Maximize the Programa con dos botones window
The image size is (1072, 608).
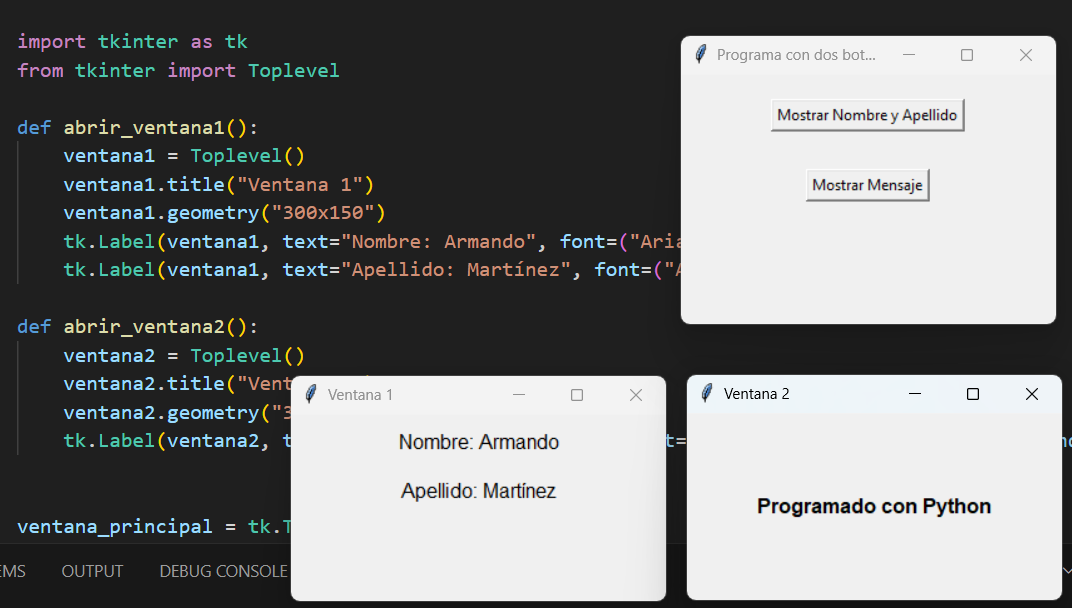[x=967, y=55]
